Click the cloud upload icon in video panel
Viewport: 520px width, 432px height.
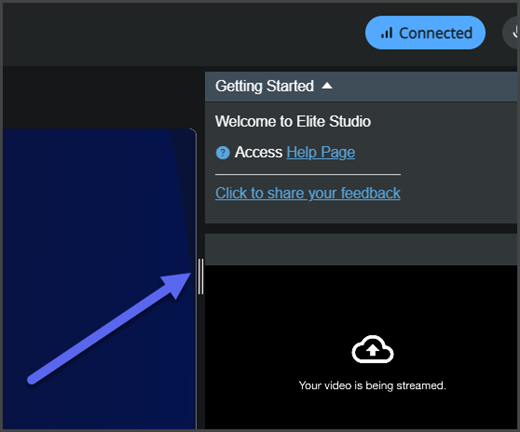tap(372, 349)
